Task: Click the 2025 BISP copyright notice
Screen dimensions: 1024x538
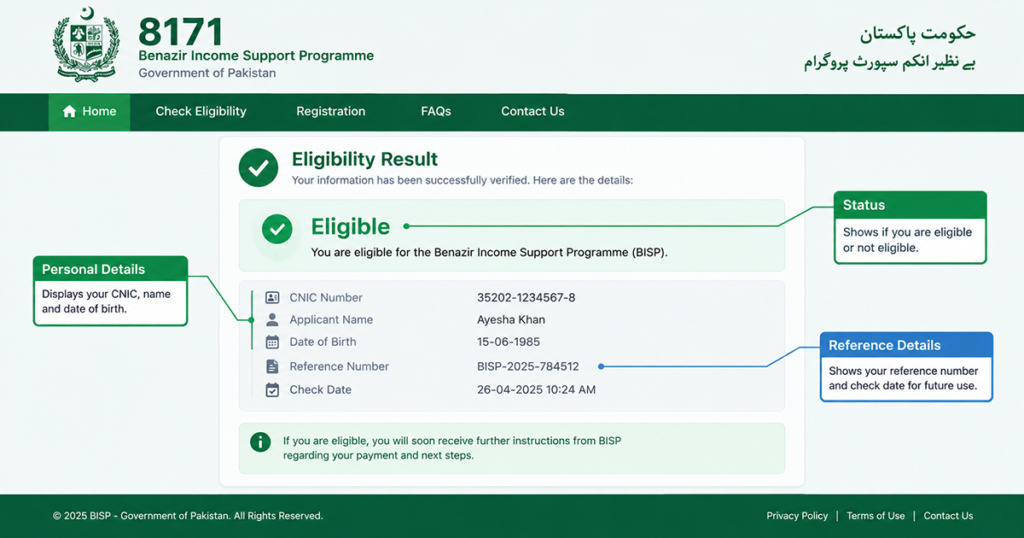Action: (x=187, y=516)
